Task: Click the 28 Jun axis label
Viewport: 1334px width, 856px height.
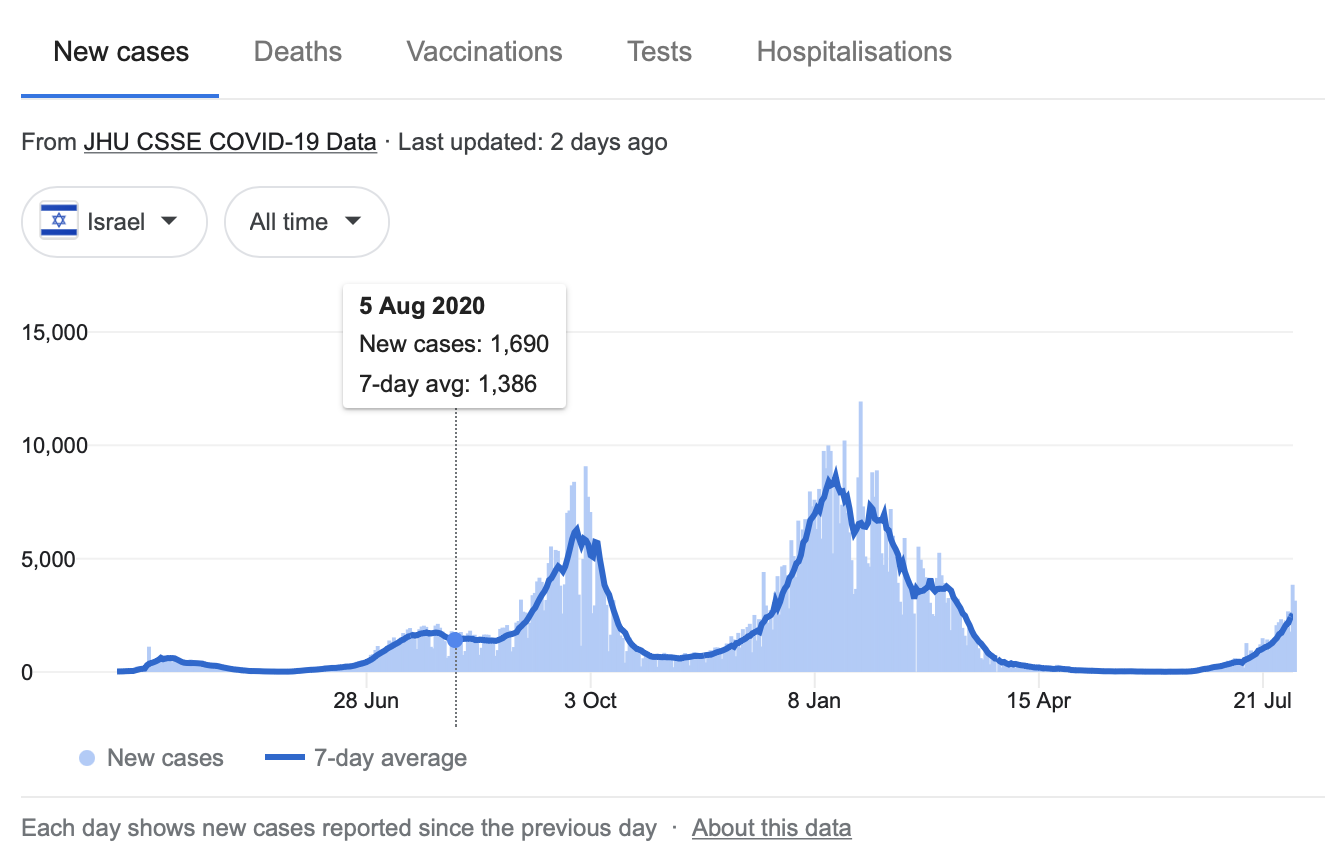Action: [366, 701]
